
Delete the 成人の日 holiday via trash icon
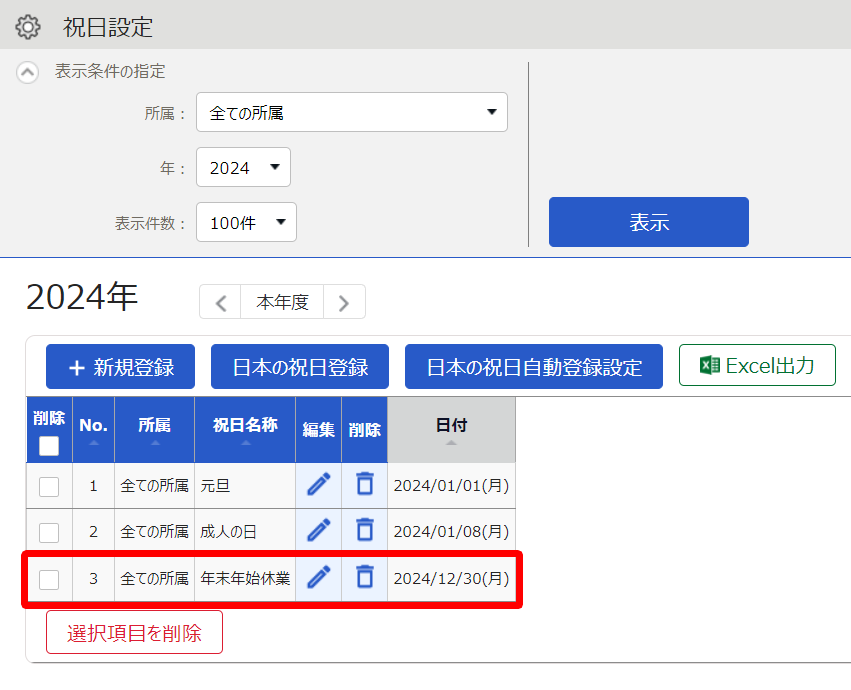365,530
